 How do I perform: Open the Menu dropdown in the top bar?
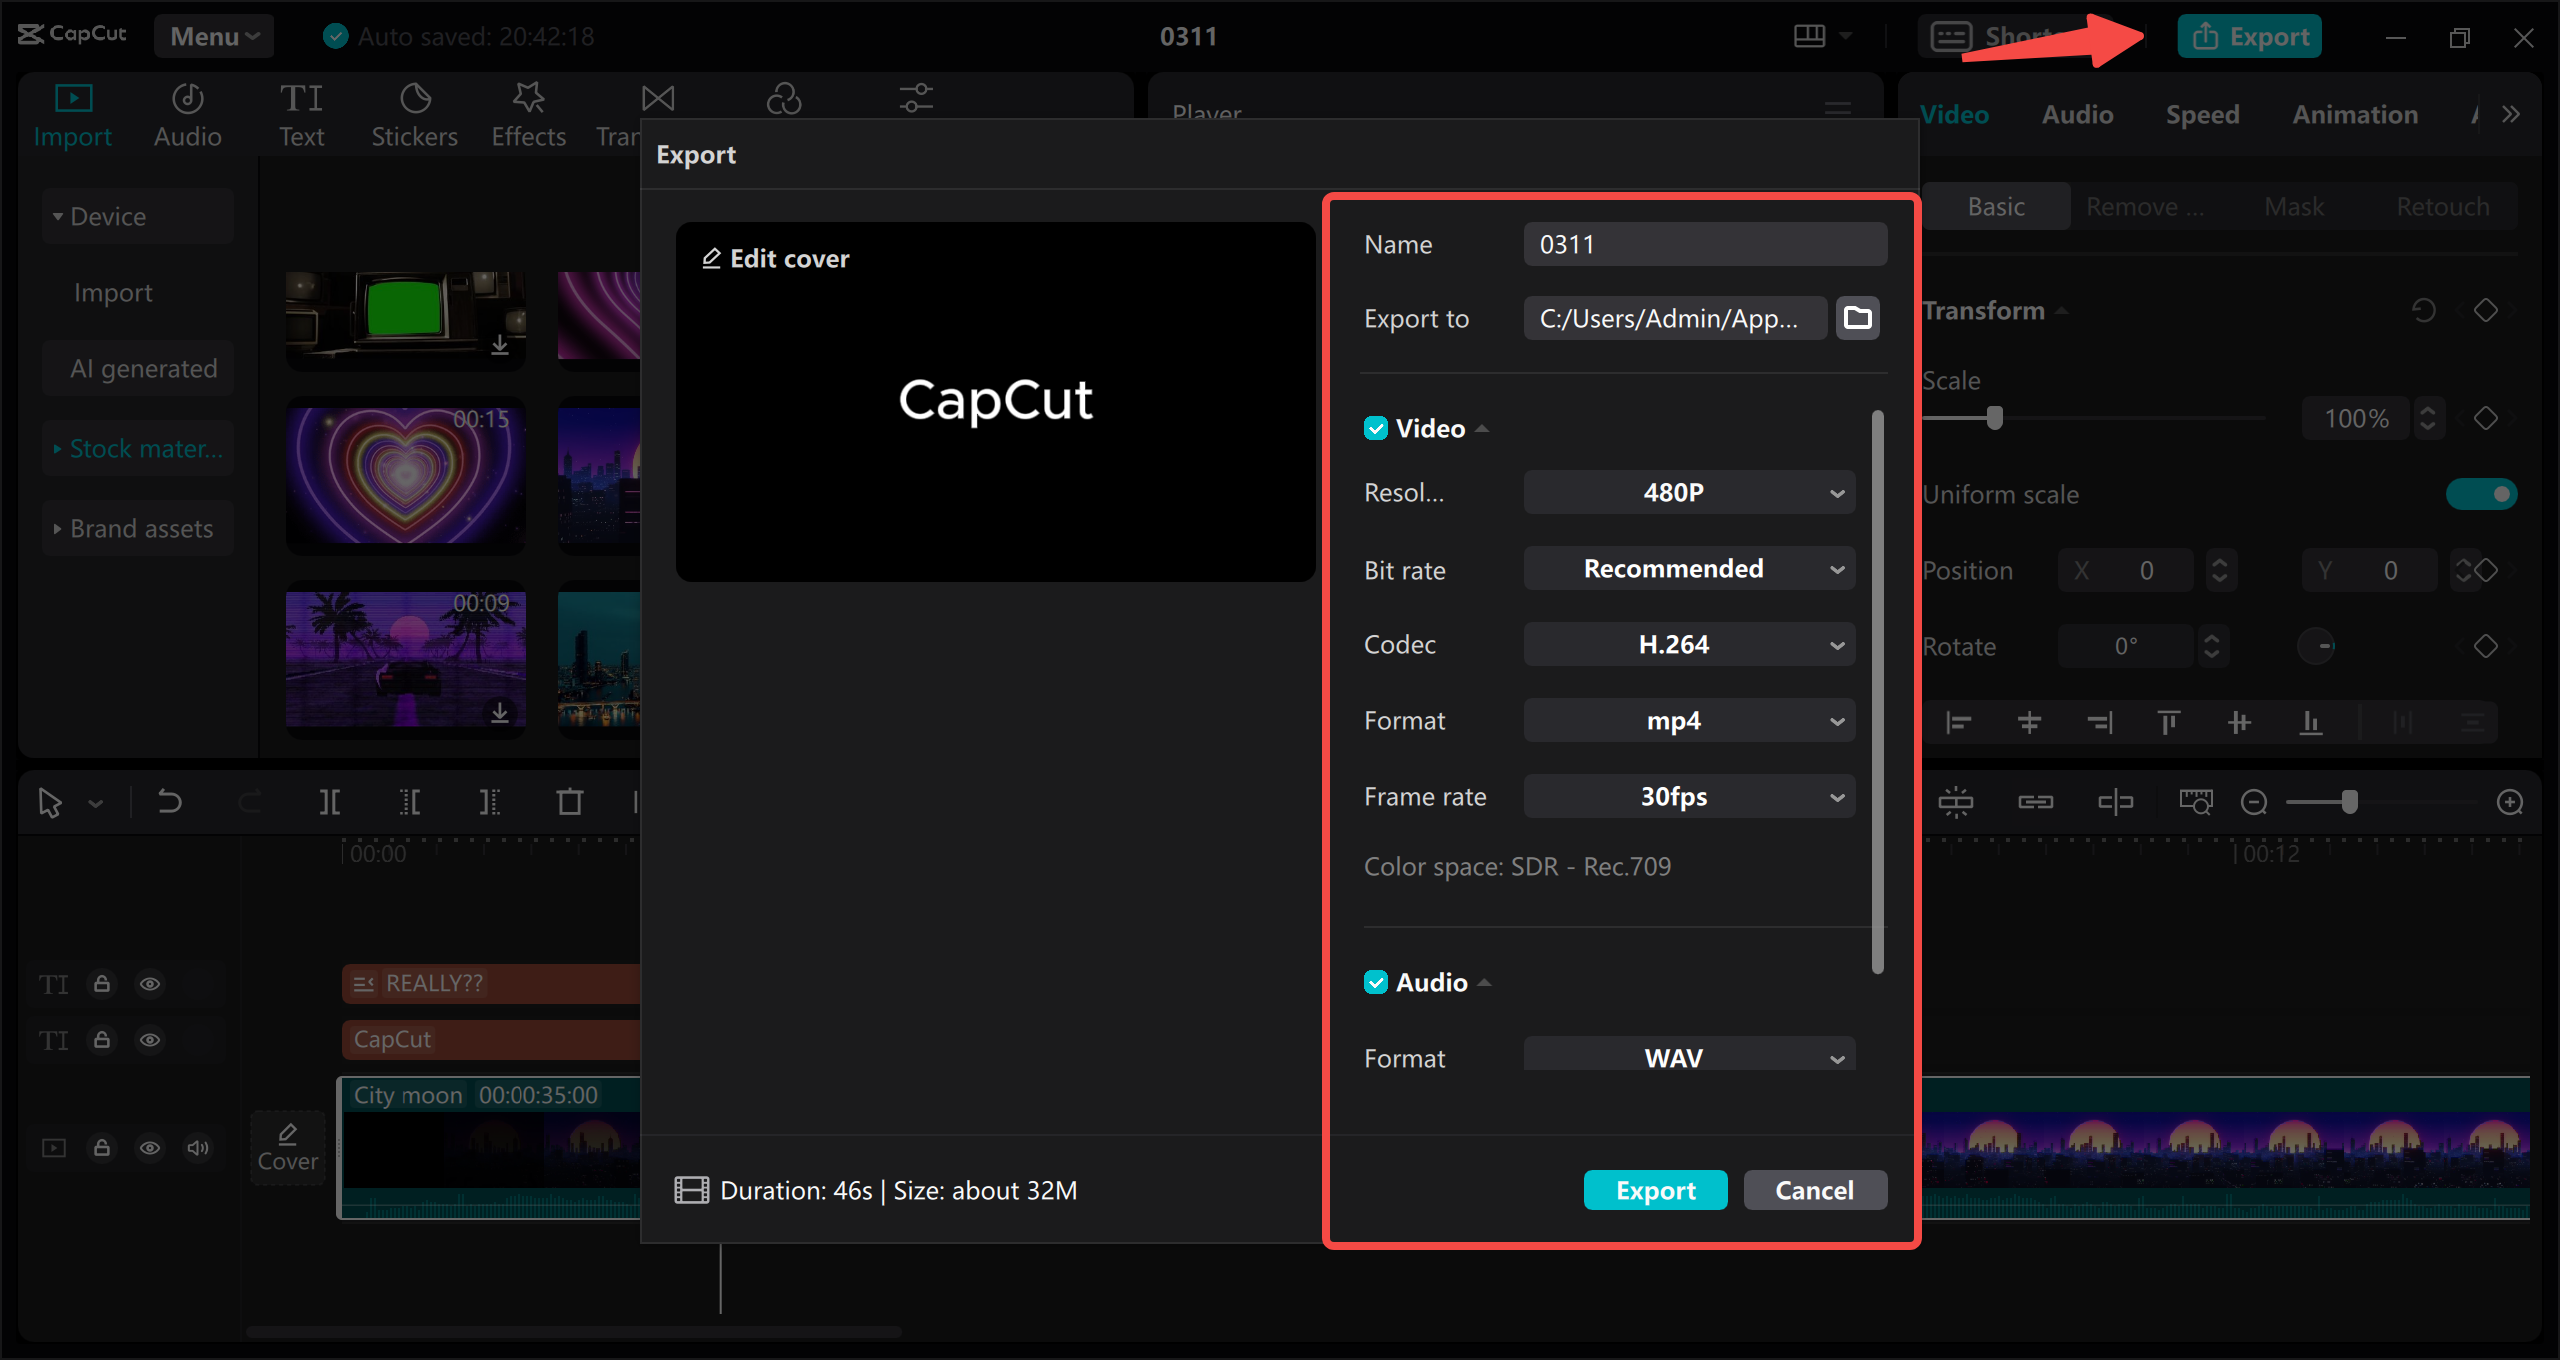[x=212, y=36]
